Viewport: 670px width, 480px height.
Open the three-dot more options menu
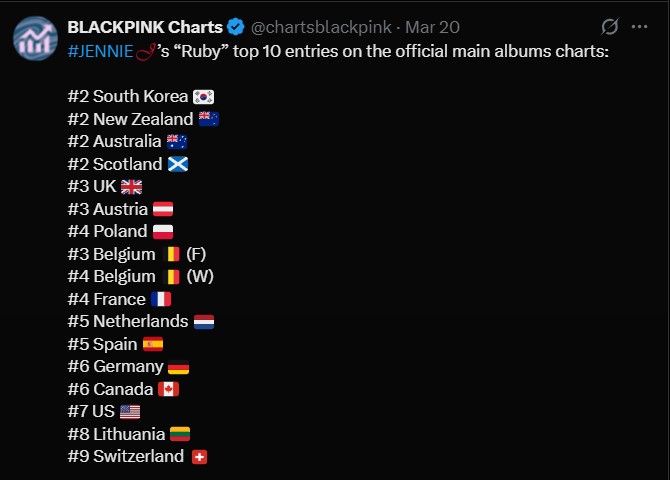[639, 27]
